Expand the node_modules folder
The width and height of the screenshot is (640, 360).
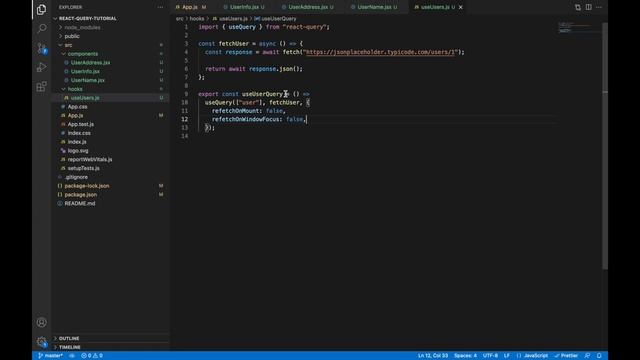pyautogui.click(x=82, y=27)
